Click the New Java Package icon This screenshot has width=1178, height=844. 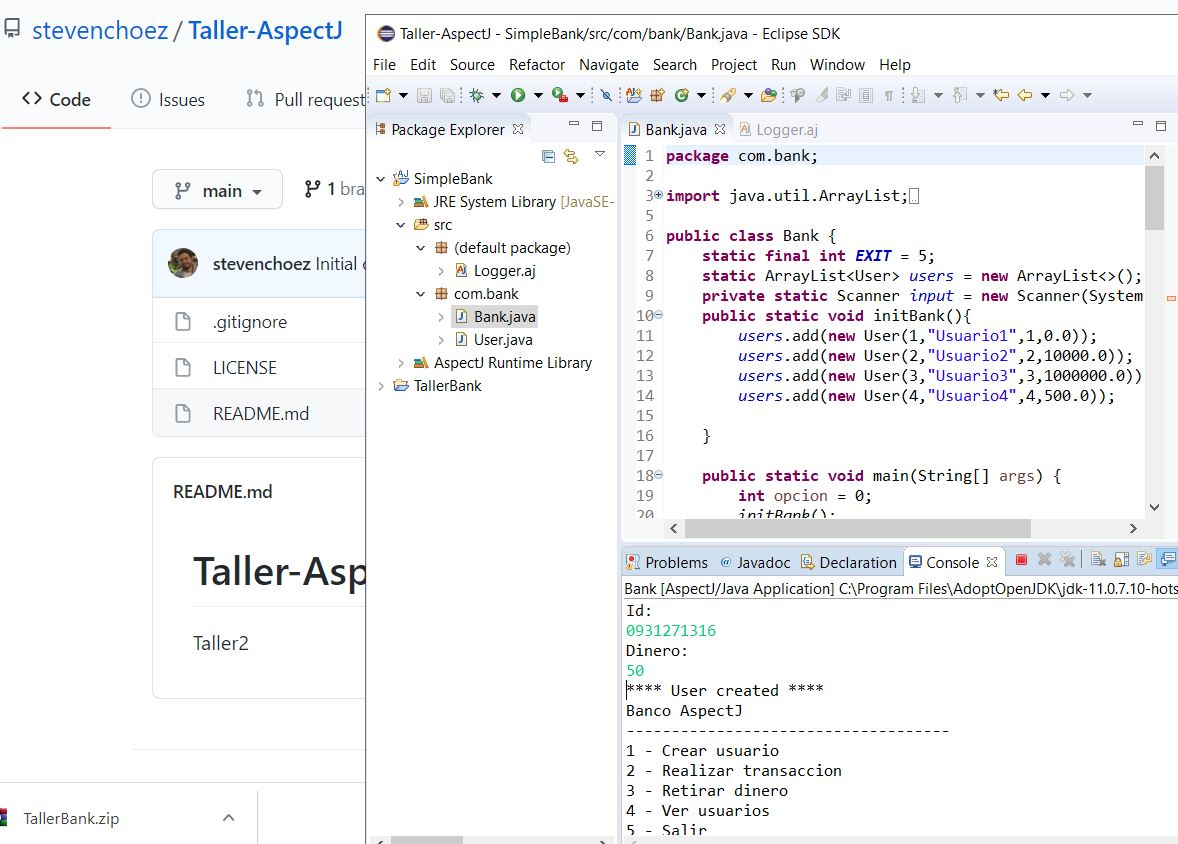657,95
